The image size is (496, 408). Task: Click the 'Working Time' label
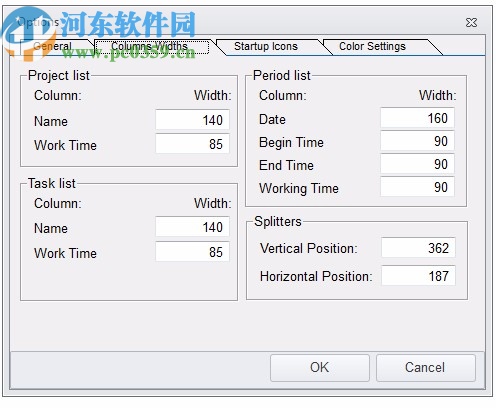pos(299,189)
